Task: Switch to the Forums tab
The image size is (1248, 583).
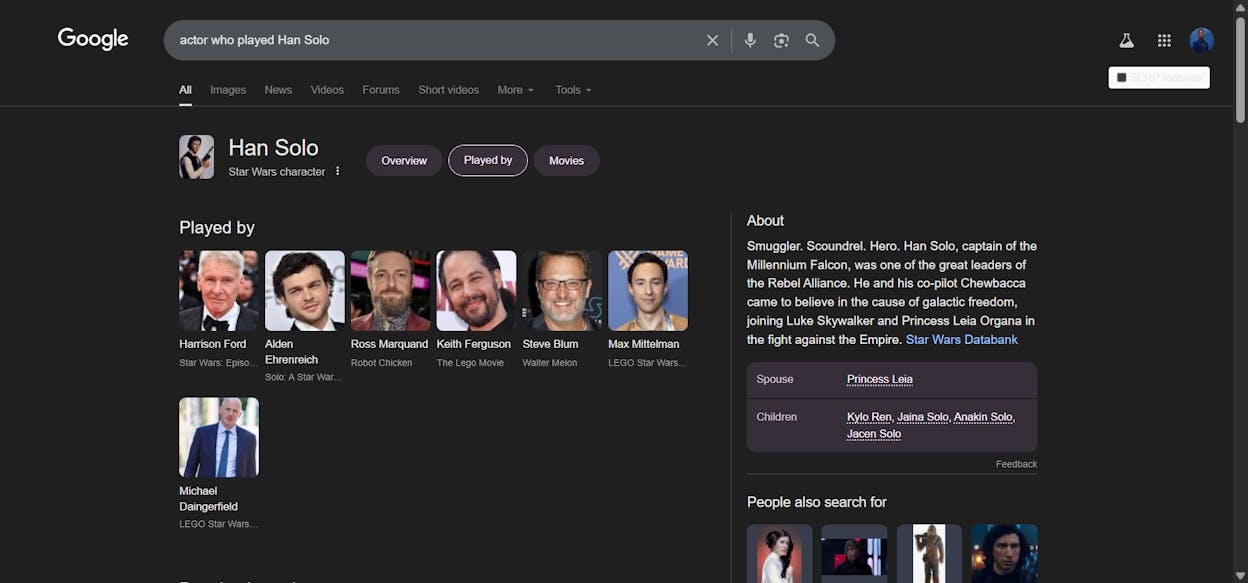Action: 381,90
